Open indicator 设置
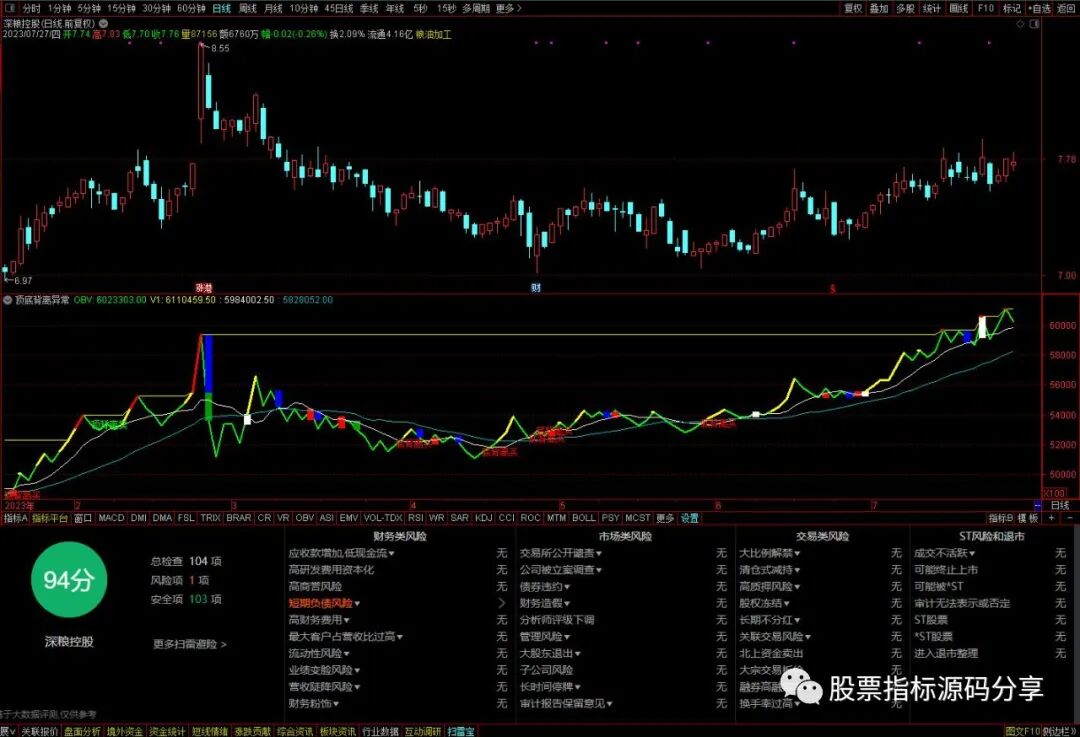Image resolution: width=1080 pixels, height=737 pixels. [689, 518]
